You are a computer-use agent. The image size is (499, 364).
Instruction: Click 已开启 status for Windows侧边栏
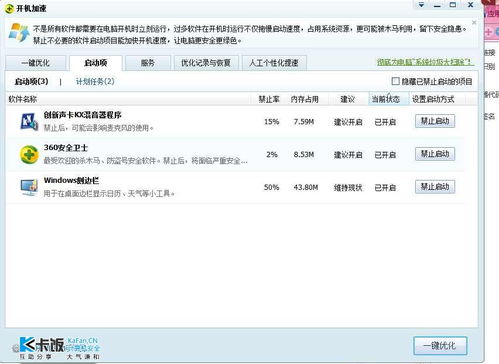pyautogui.click(x=385, y=188)
